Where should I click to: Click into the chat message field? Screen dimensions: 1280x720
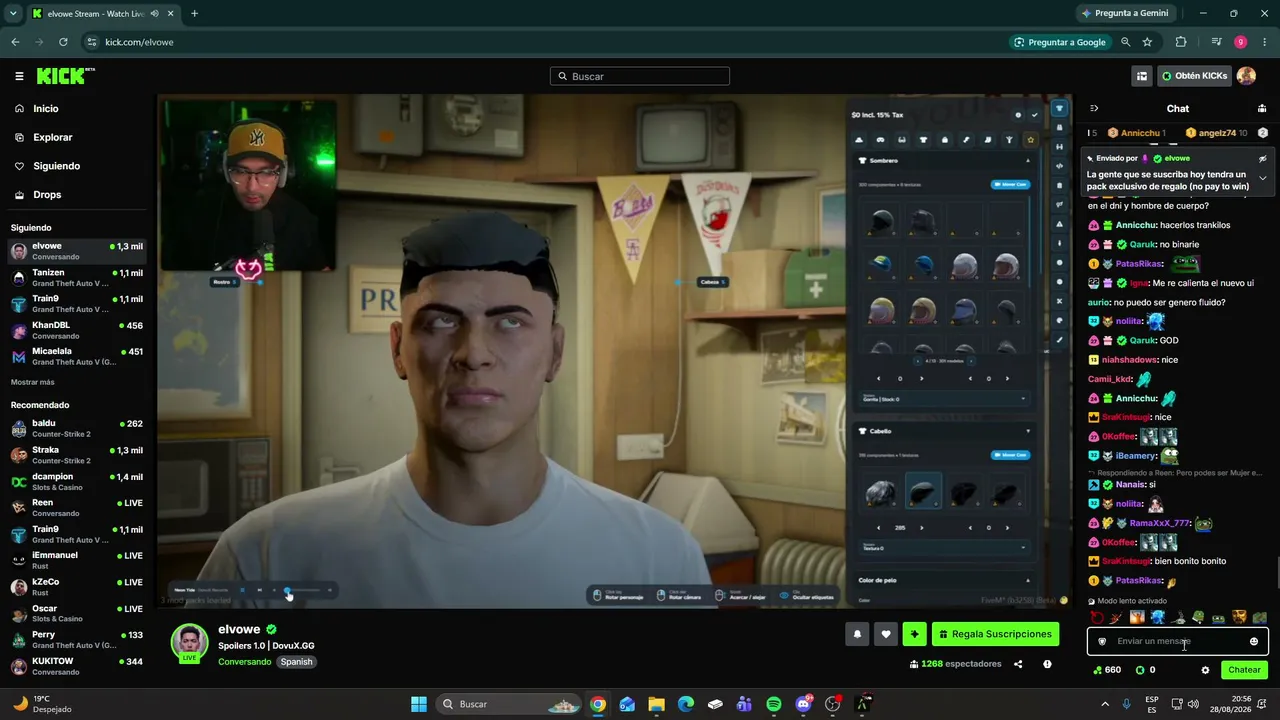[1178, 641]
